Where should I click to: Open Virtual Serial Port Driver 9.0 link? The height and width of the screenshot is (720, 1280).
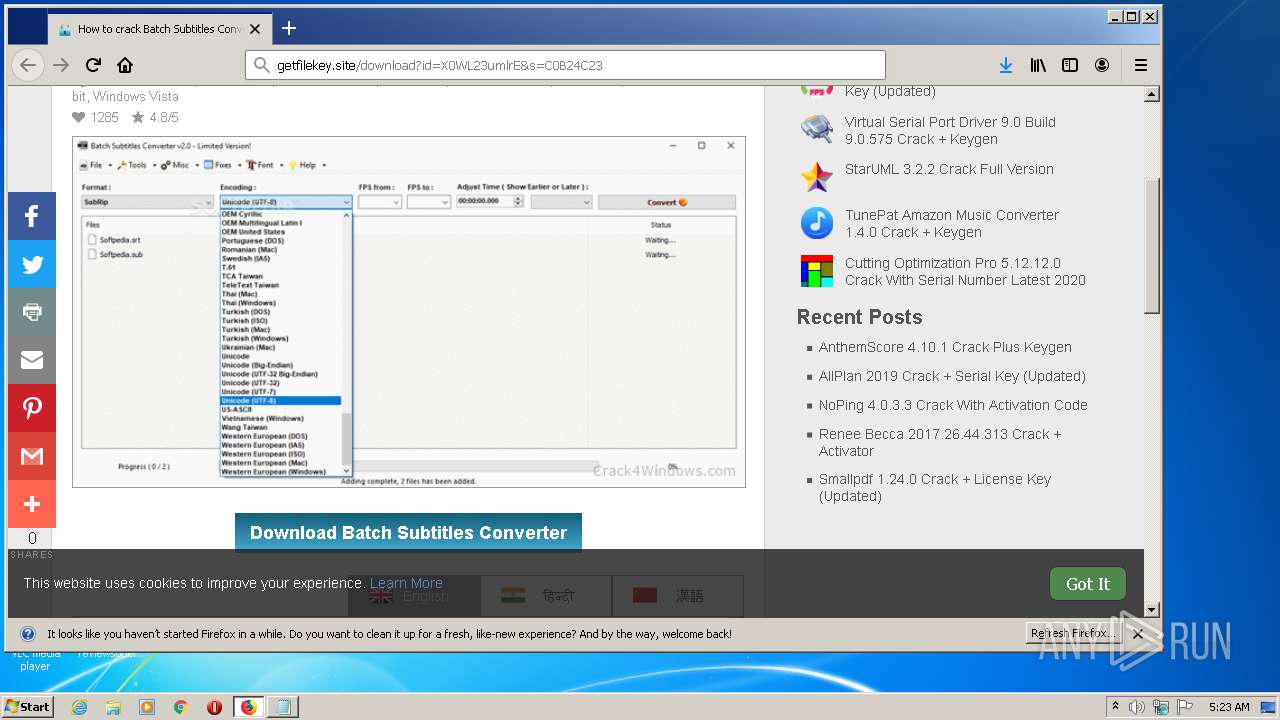click(x=950, y=130)
